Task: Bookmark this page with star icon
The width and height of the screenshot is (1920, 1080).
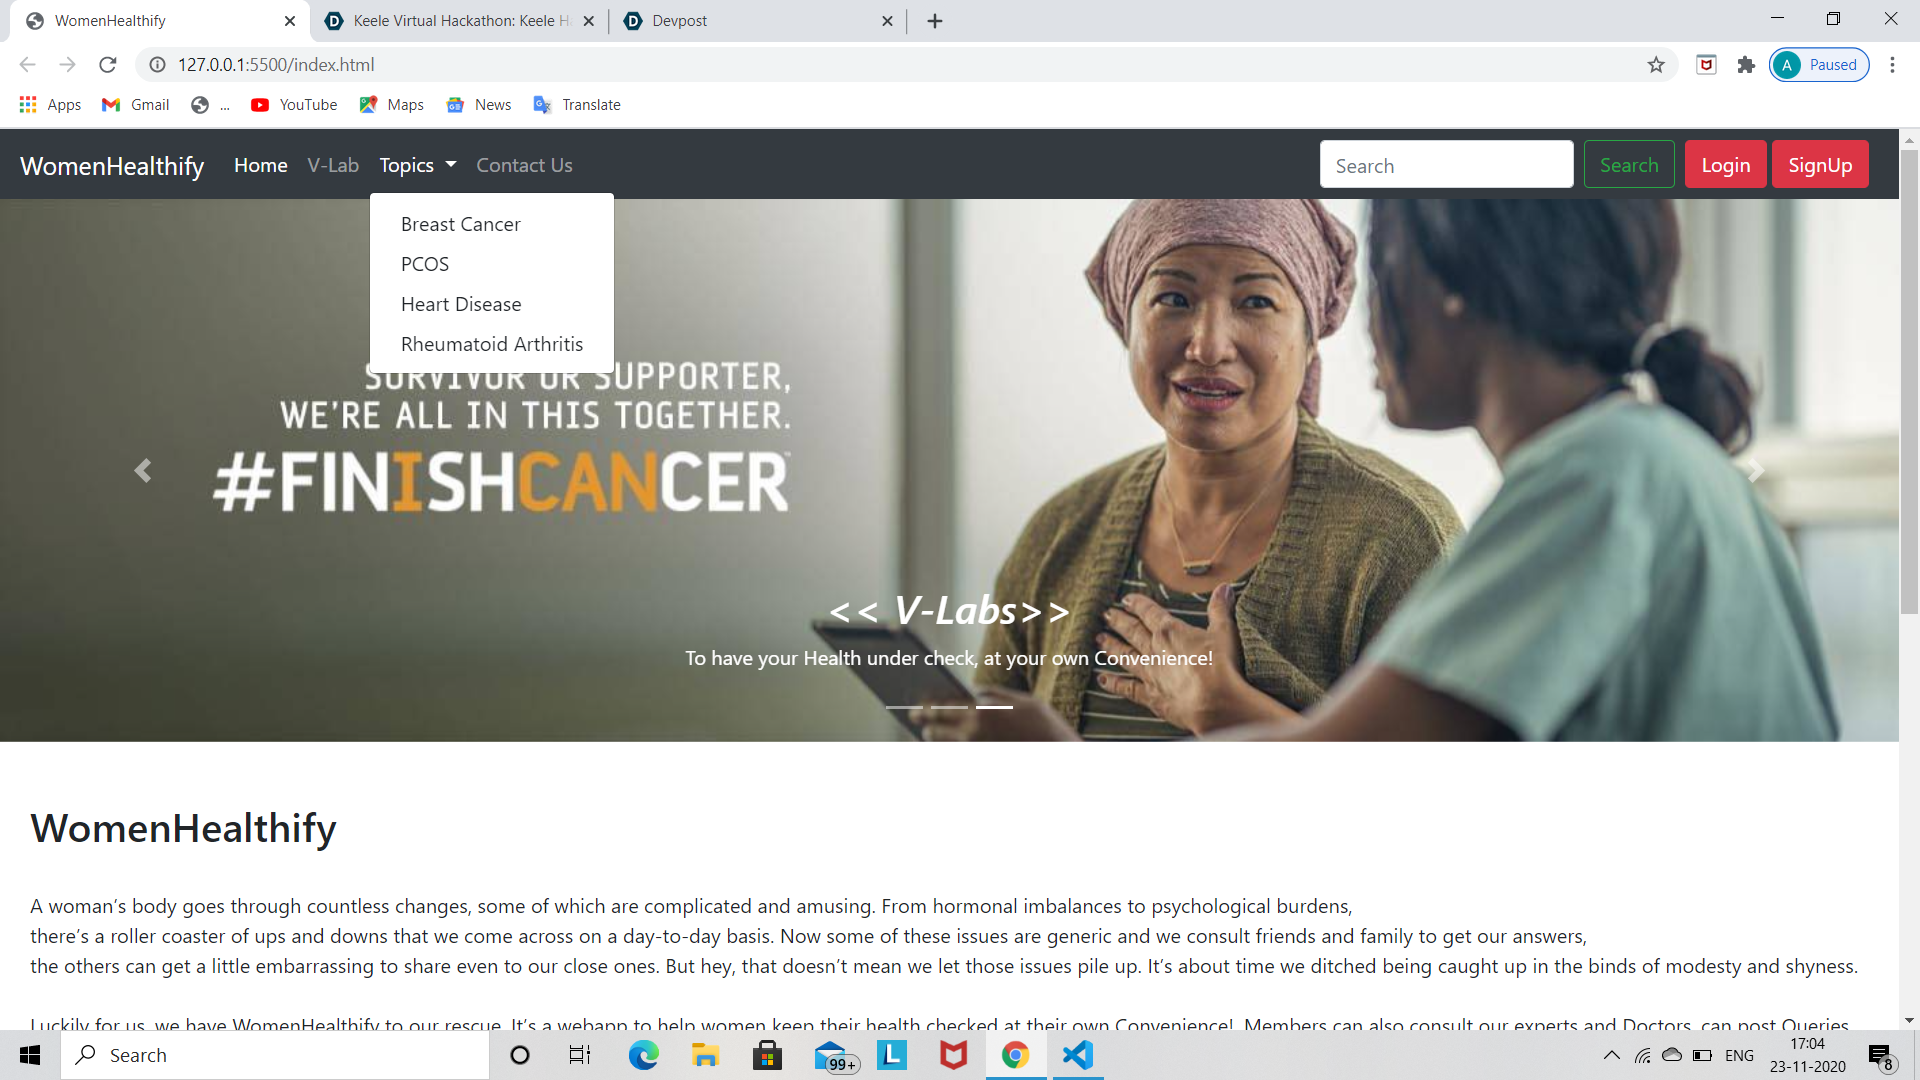Action: click(1656, 65)
